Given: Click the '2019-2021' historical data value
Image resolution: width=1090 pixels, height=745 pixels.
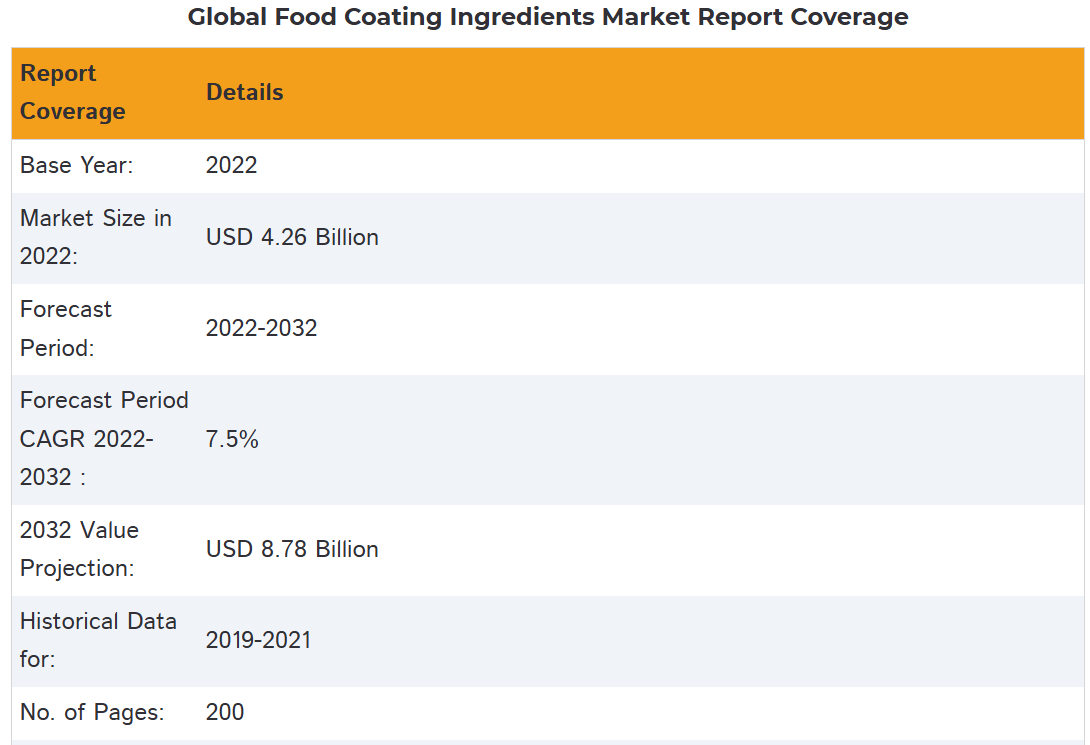Looking at the screenshot, I should click(x=258, y=640).
